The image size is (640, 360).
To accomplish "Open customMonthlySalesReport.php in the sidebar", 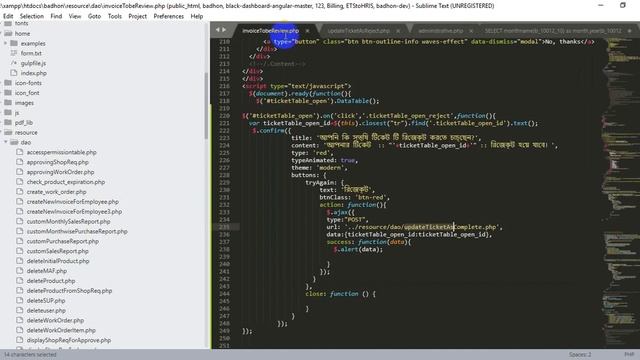I will coord(69,221).
